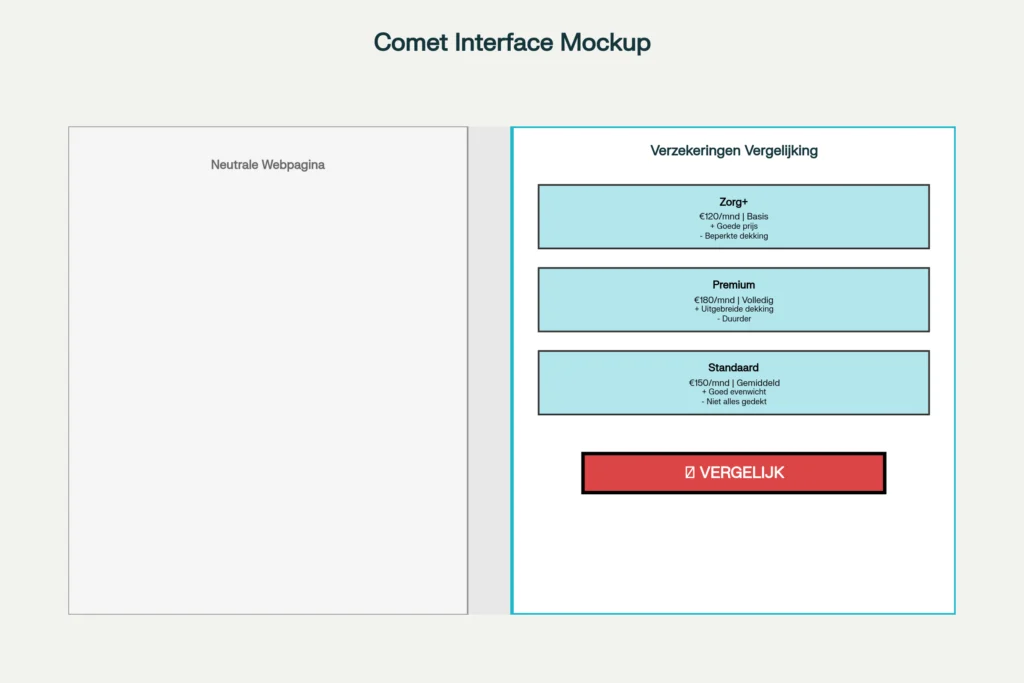1024x683 pixels.
Task: Click the gray divider between the two panels
Action: [x=489, y=370]
